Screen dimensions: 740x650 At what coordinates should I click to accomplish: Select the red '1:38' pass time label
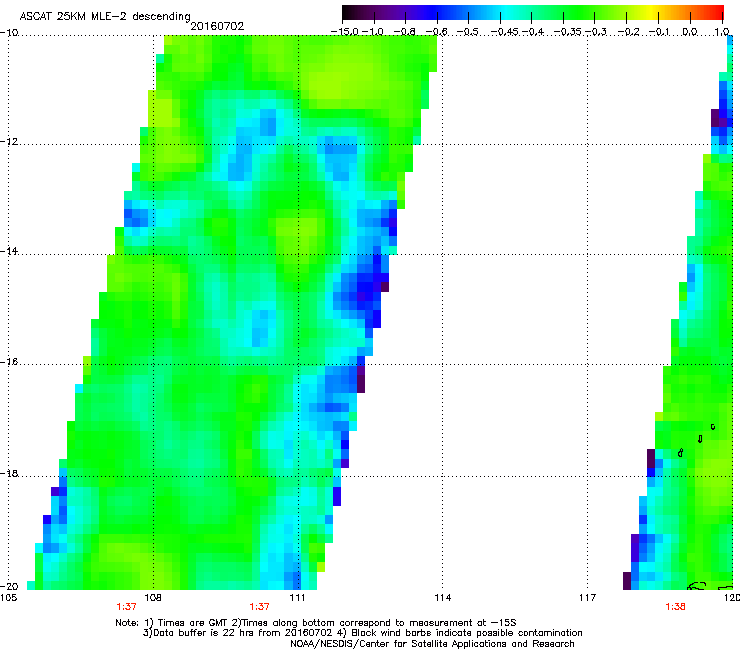[x=675, y=607]
